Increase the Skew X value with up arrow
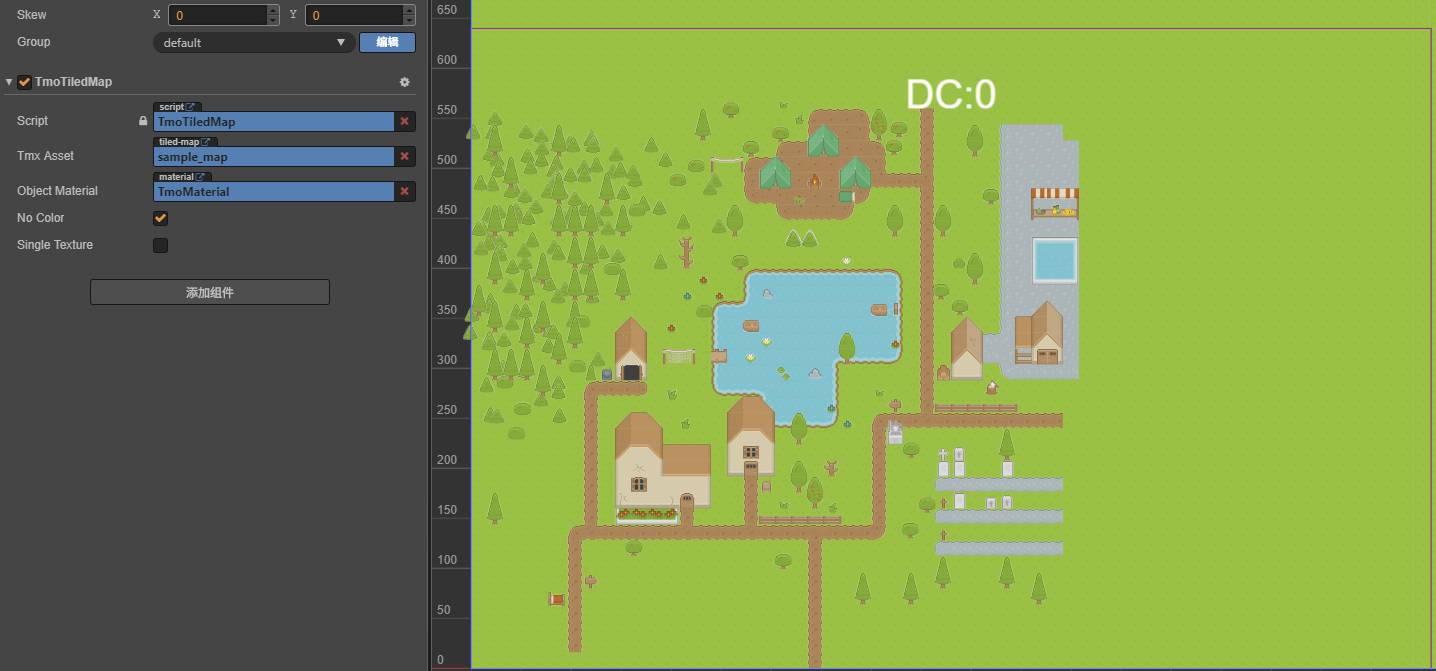Image resolution: width=1436 pixels, height=671 pixels. coord(273,10)
